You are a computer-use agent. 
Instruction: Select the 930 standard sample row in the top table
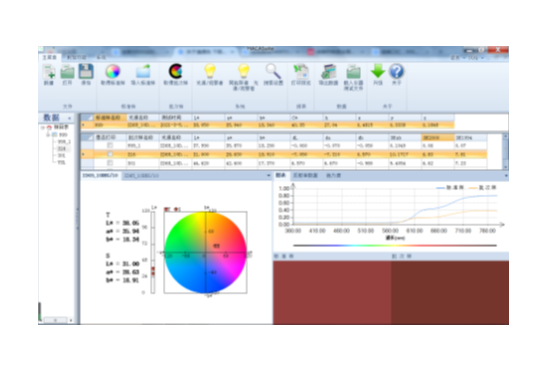click(x=267, y=125)
